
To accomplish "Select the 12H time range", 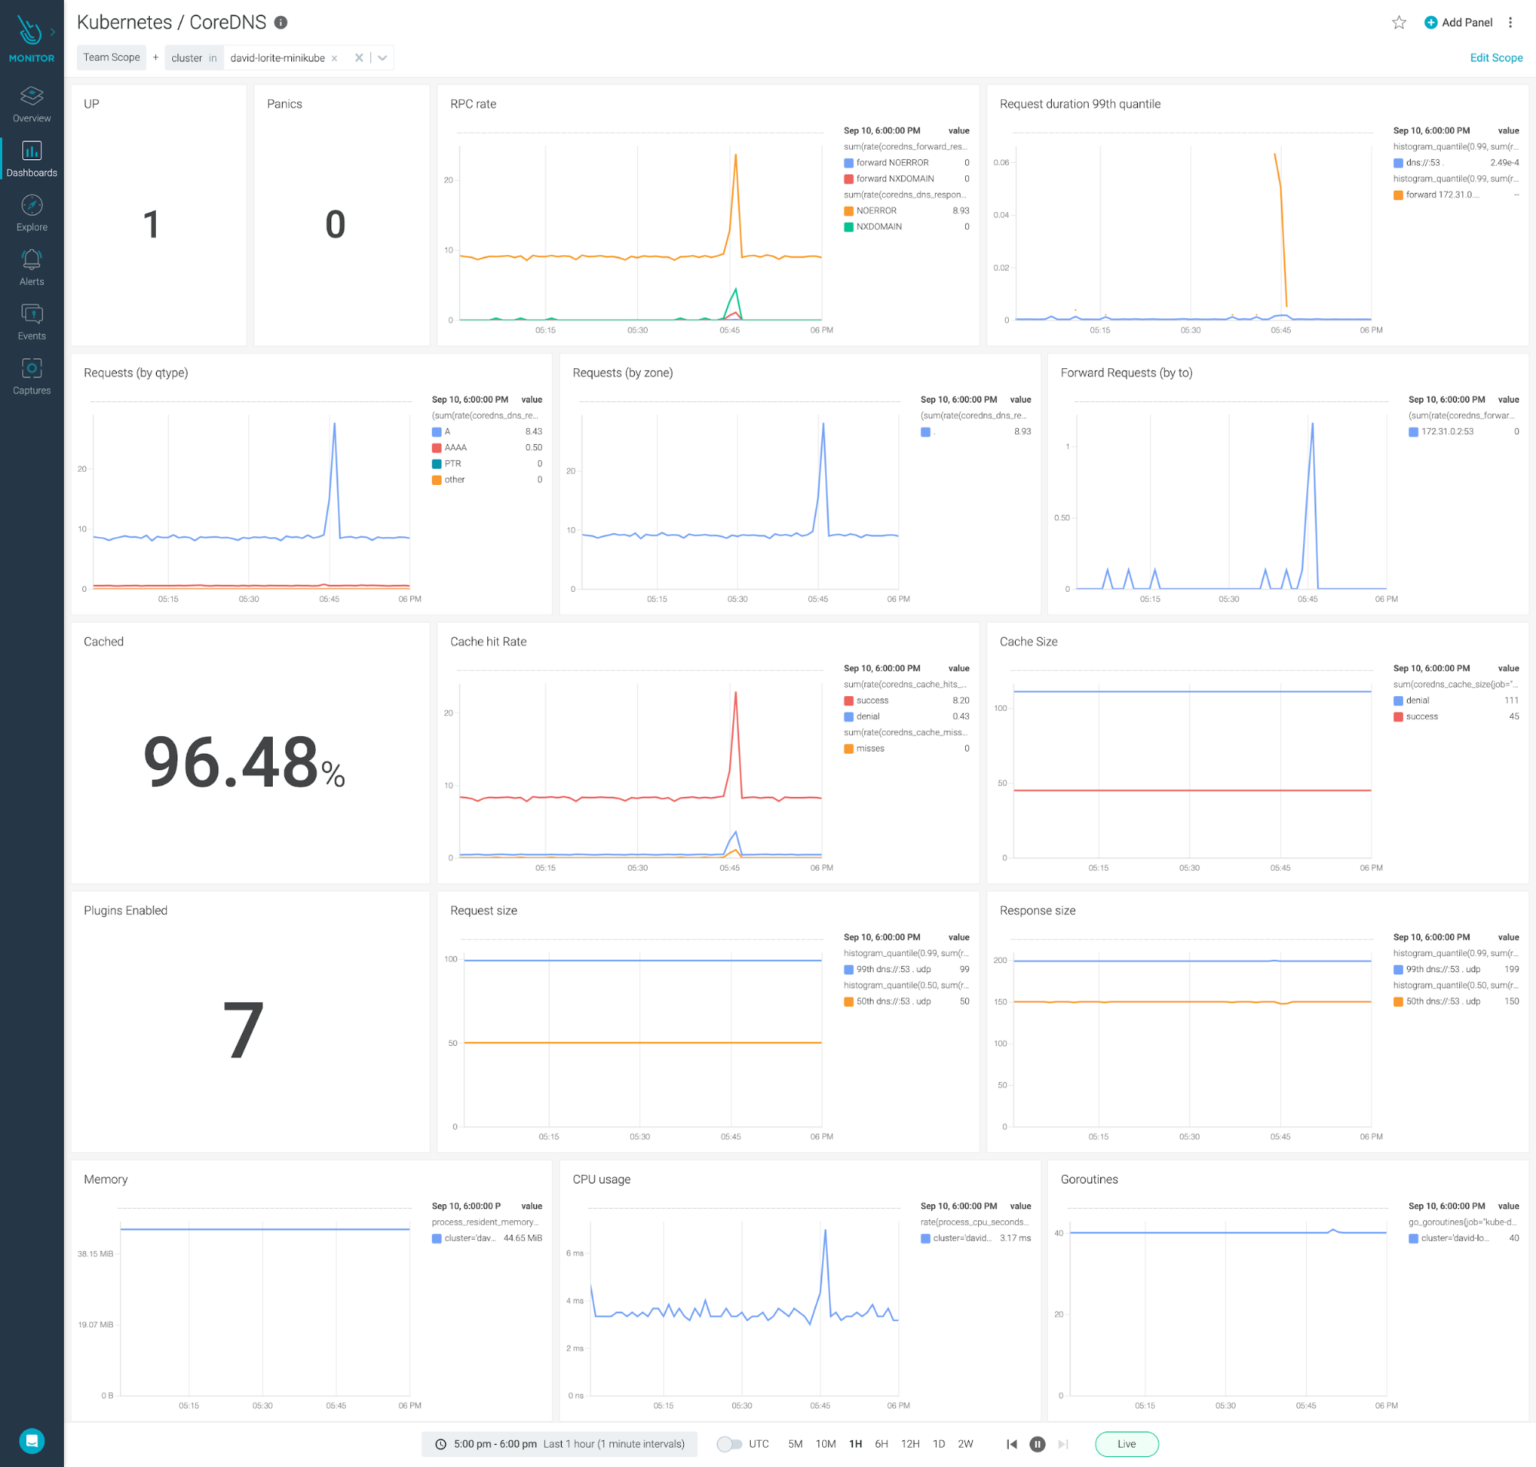I will (910, 1444).
